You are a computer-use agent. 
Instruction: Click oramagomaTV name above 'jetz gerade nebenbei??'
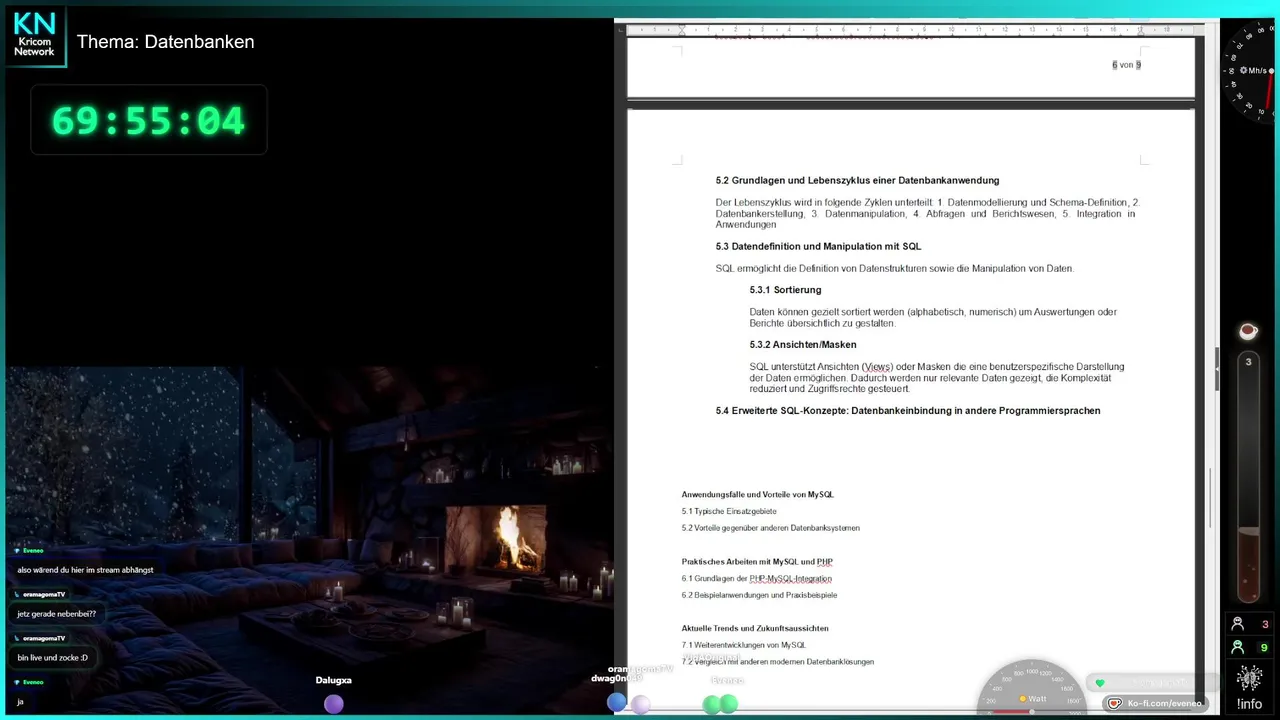[44, 594]
